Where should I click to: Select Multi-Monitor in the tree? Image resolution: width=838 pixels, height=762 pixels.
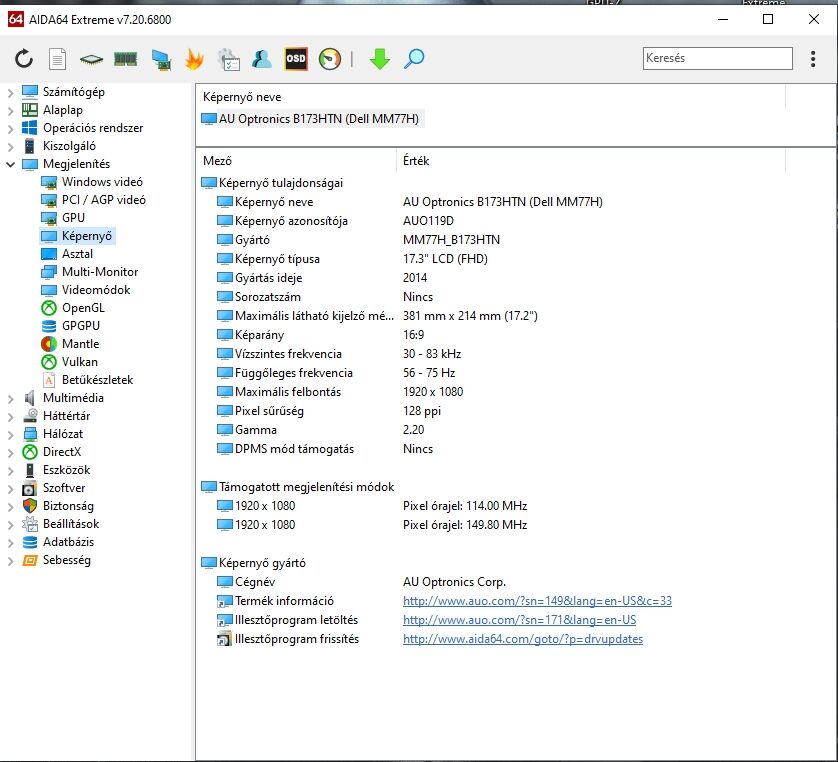[x=100, y=271]
